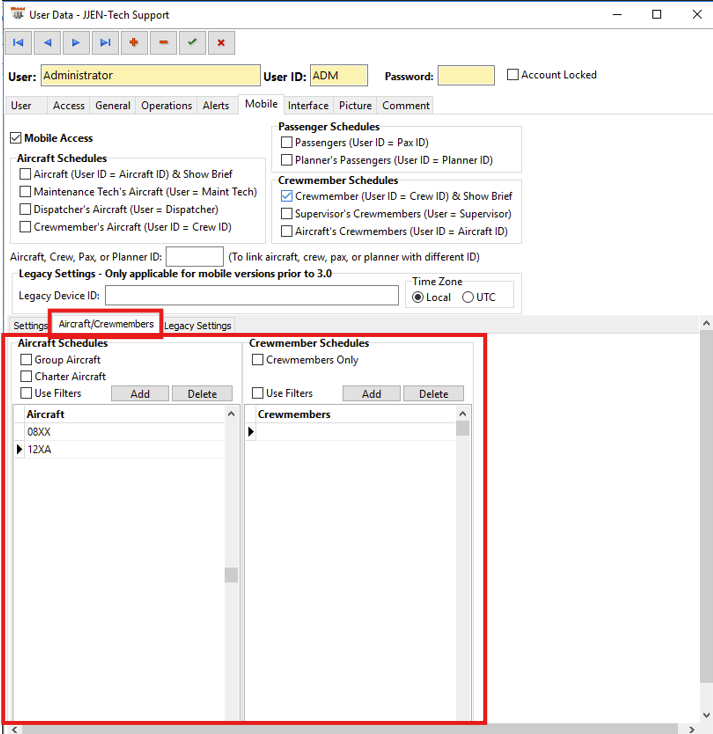Go to next record arrow

coord(76,43)
